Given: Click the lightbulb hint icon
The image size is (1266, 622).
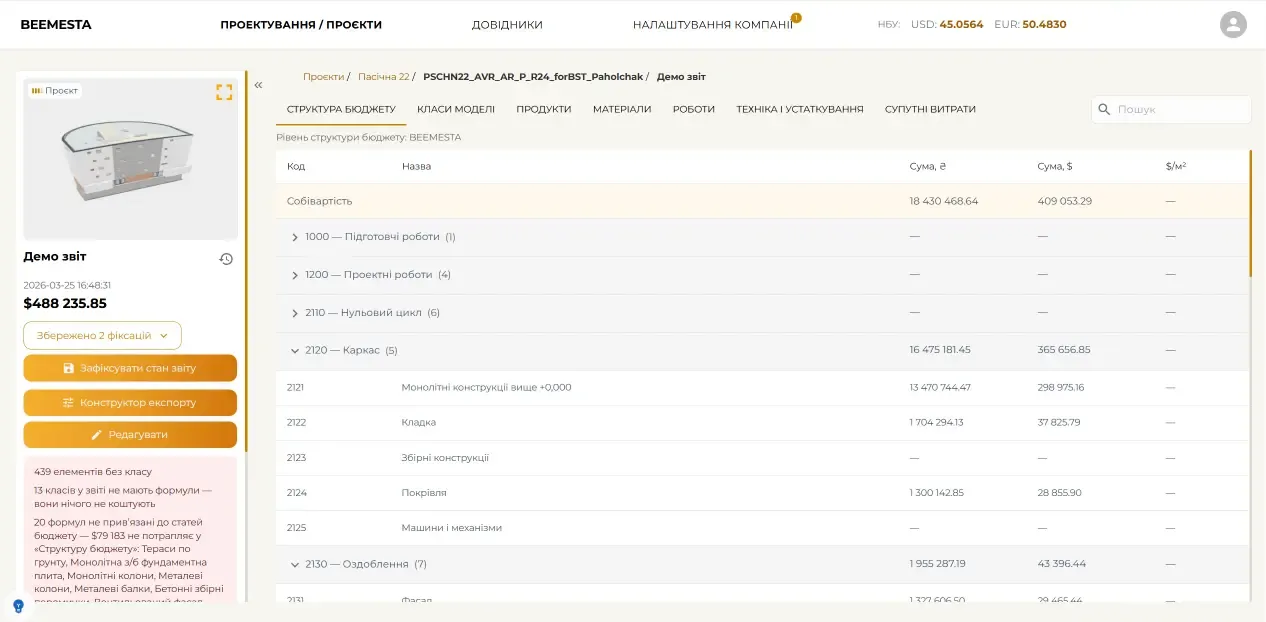Looking at the screenshot, I should click(18, 606).
